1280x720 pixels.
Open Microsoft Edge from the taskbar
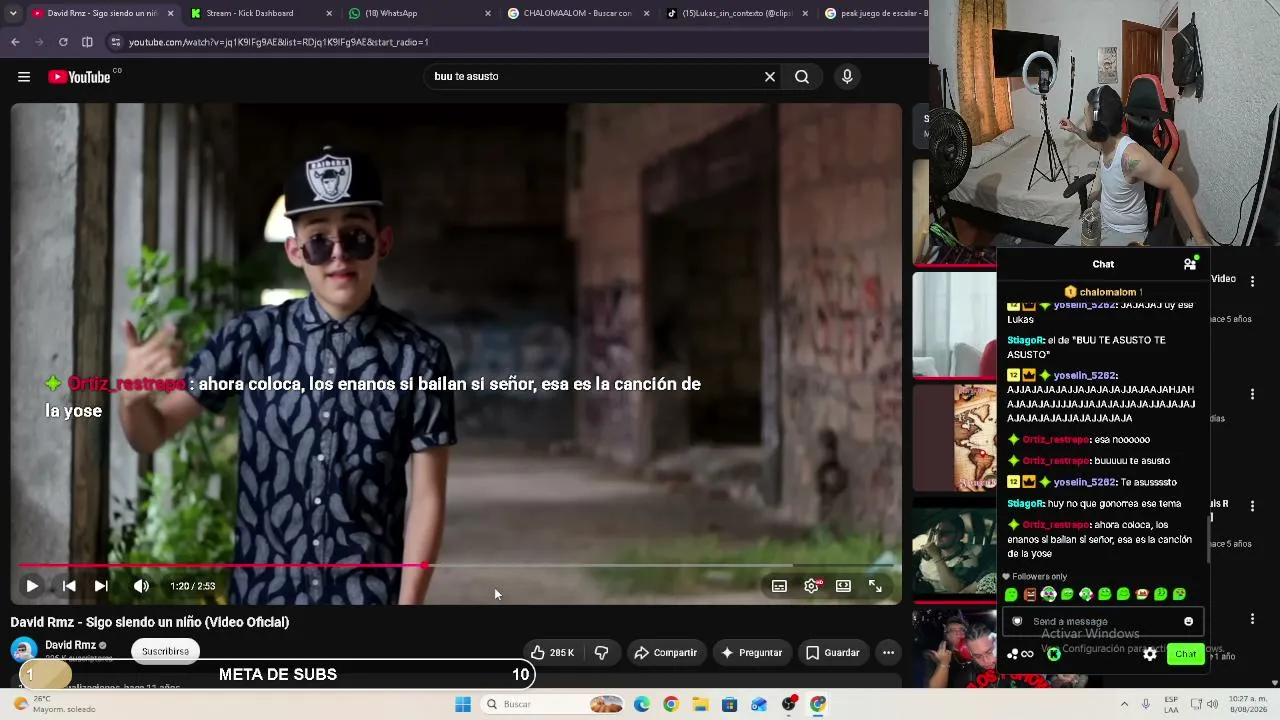click(x=641, y=704)
